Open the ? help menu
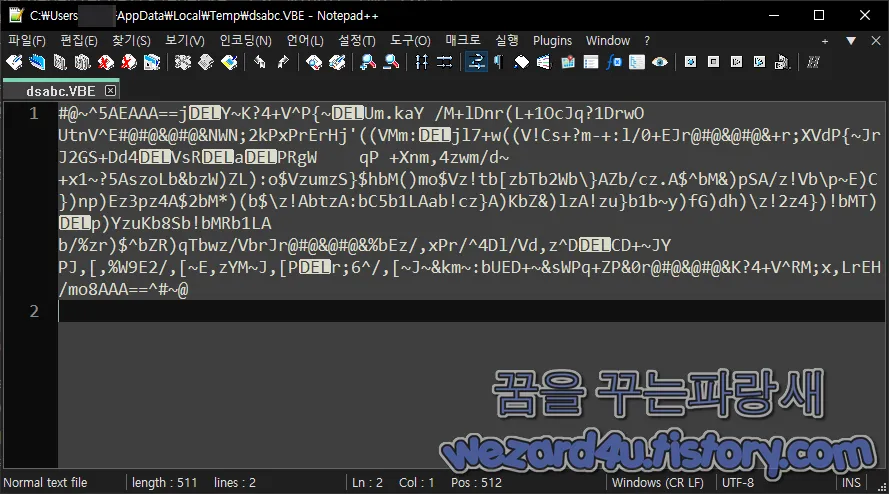The image size is (889, 494). tap(647, 41)
